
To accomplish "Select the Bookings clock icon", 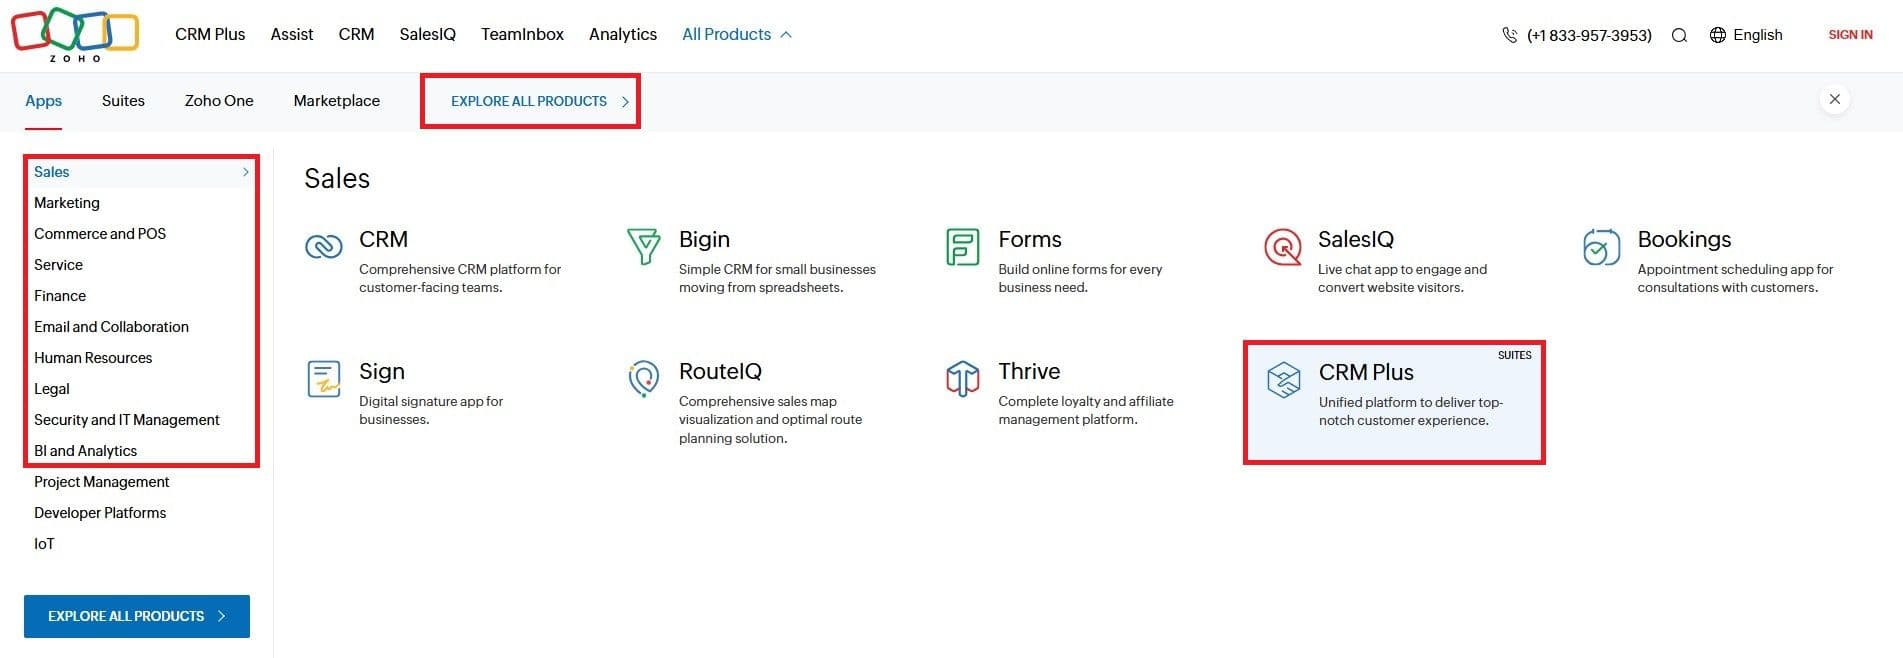I will tap(1601, 247).
